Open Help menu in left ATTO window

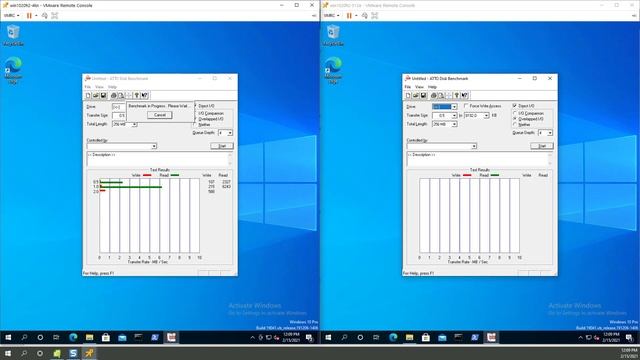[x=112, y=87]
